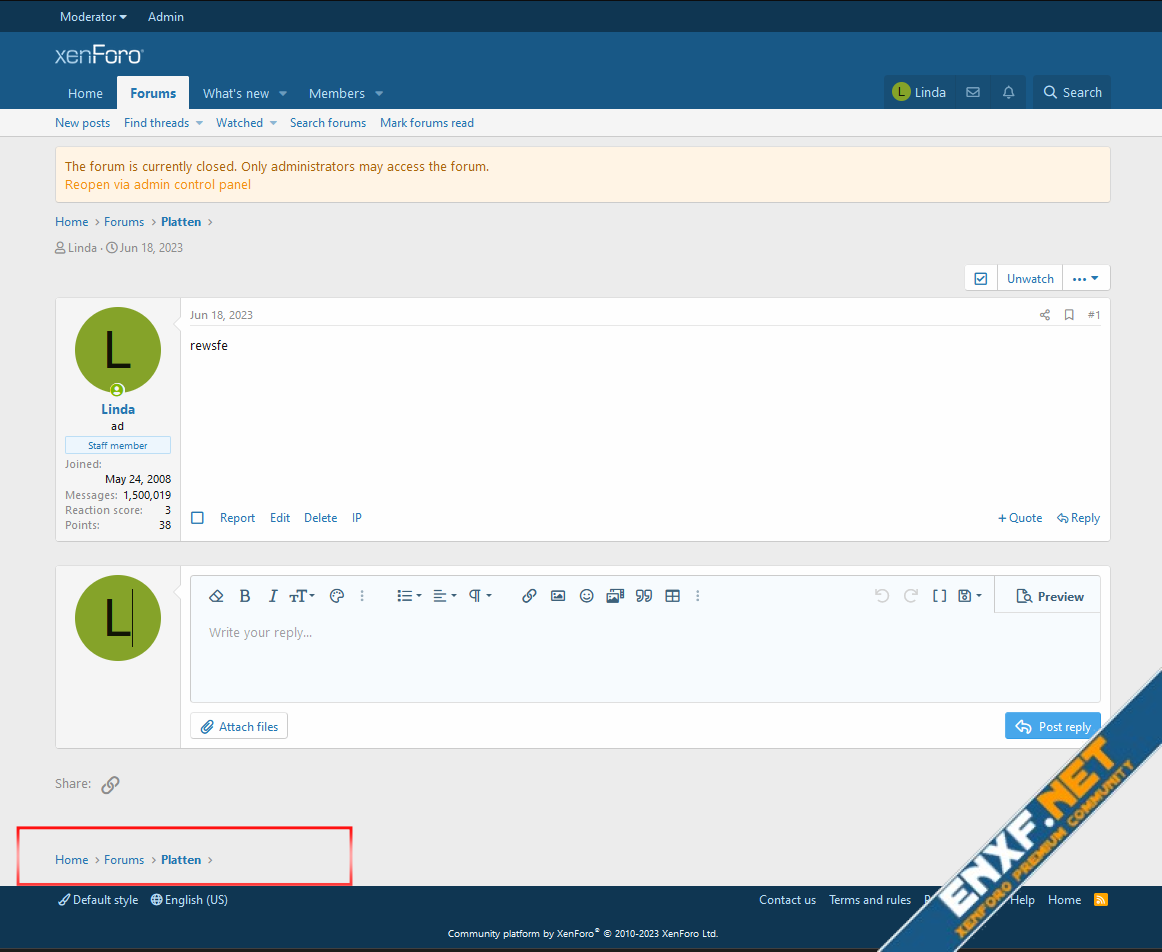
Task: Toggle BB code mode brackets button
Action: click(939, 596)
